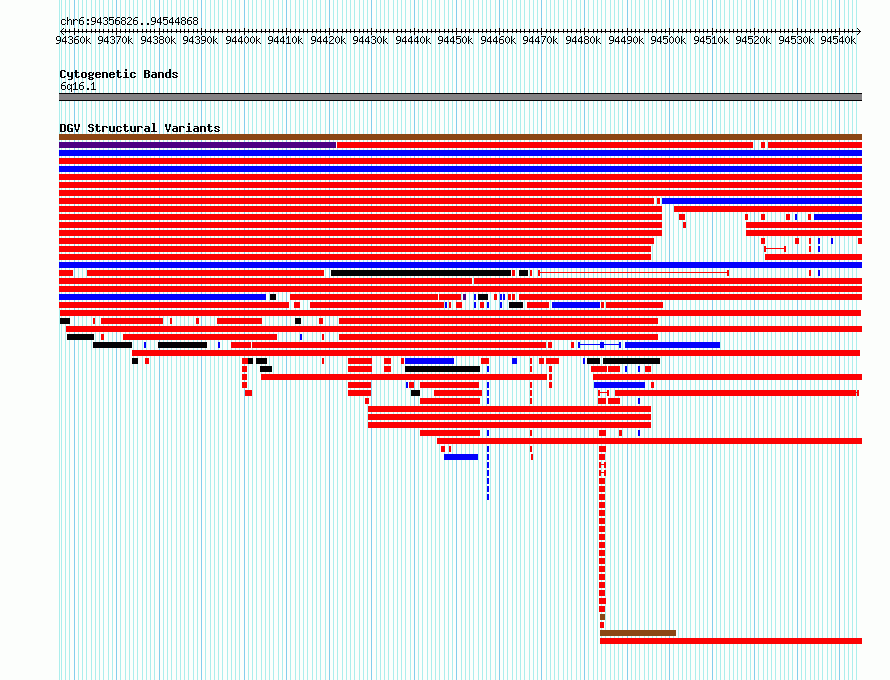The width and height of the screenshot is (890, 680).
Task: Click the 94480k ruler tick label
Action: click(583, 40)
